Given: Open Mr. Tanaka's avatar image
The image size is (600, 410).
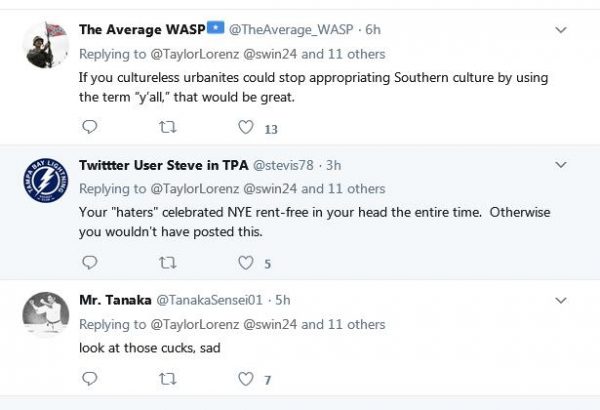Looking at the screenshot, I should (x=45, y=315).
